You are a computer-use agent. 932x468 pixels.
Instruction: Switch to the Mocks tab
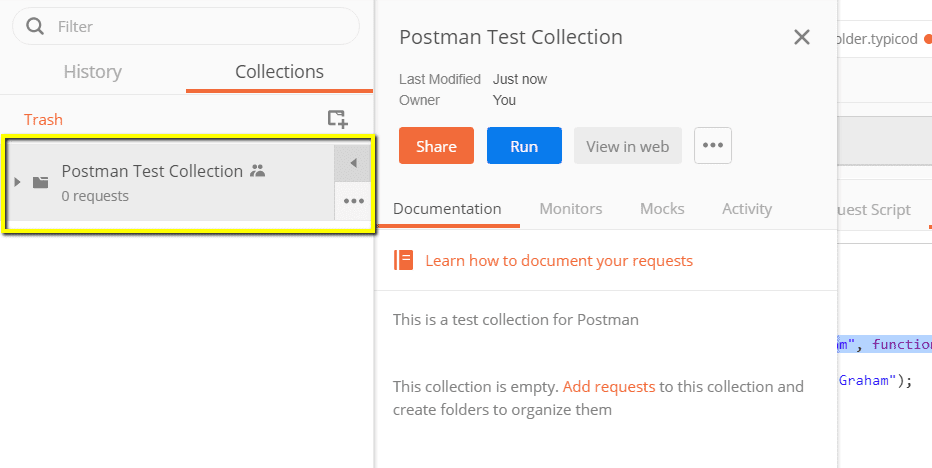[662, 209]
